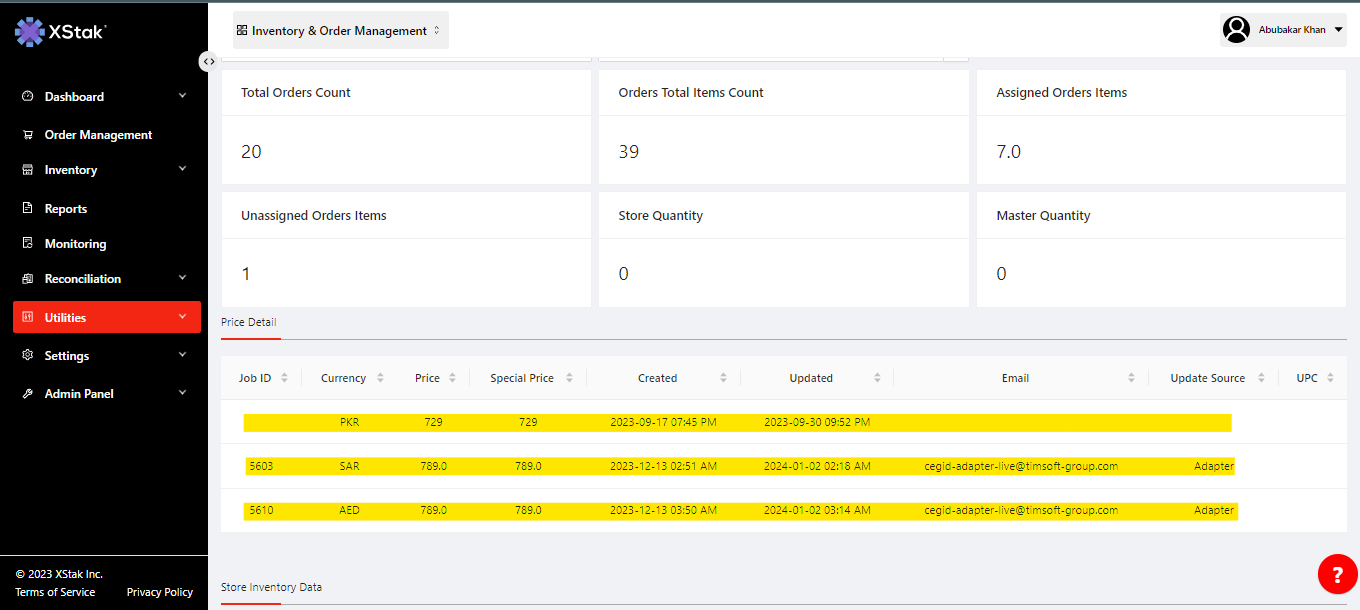
Task: Click the Dashboard gauge icon in sidebar
Action: (28, 97)
